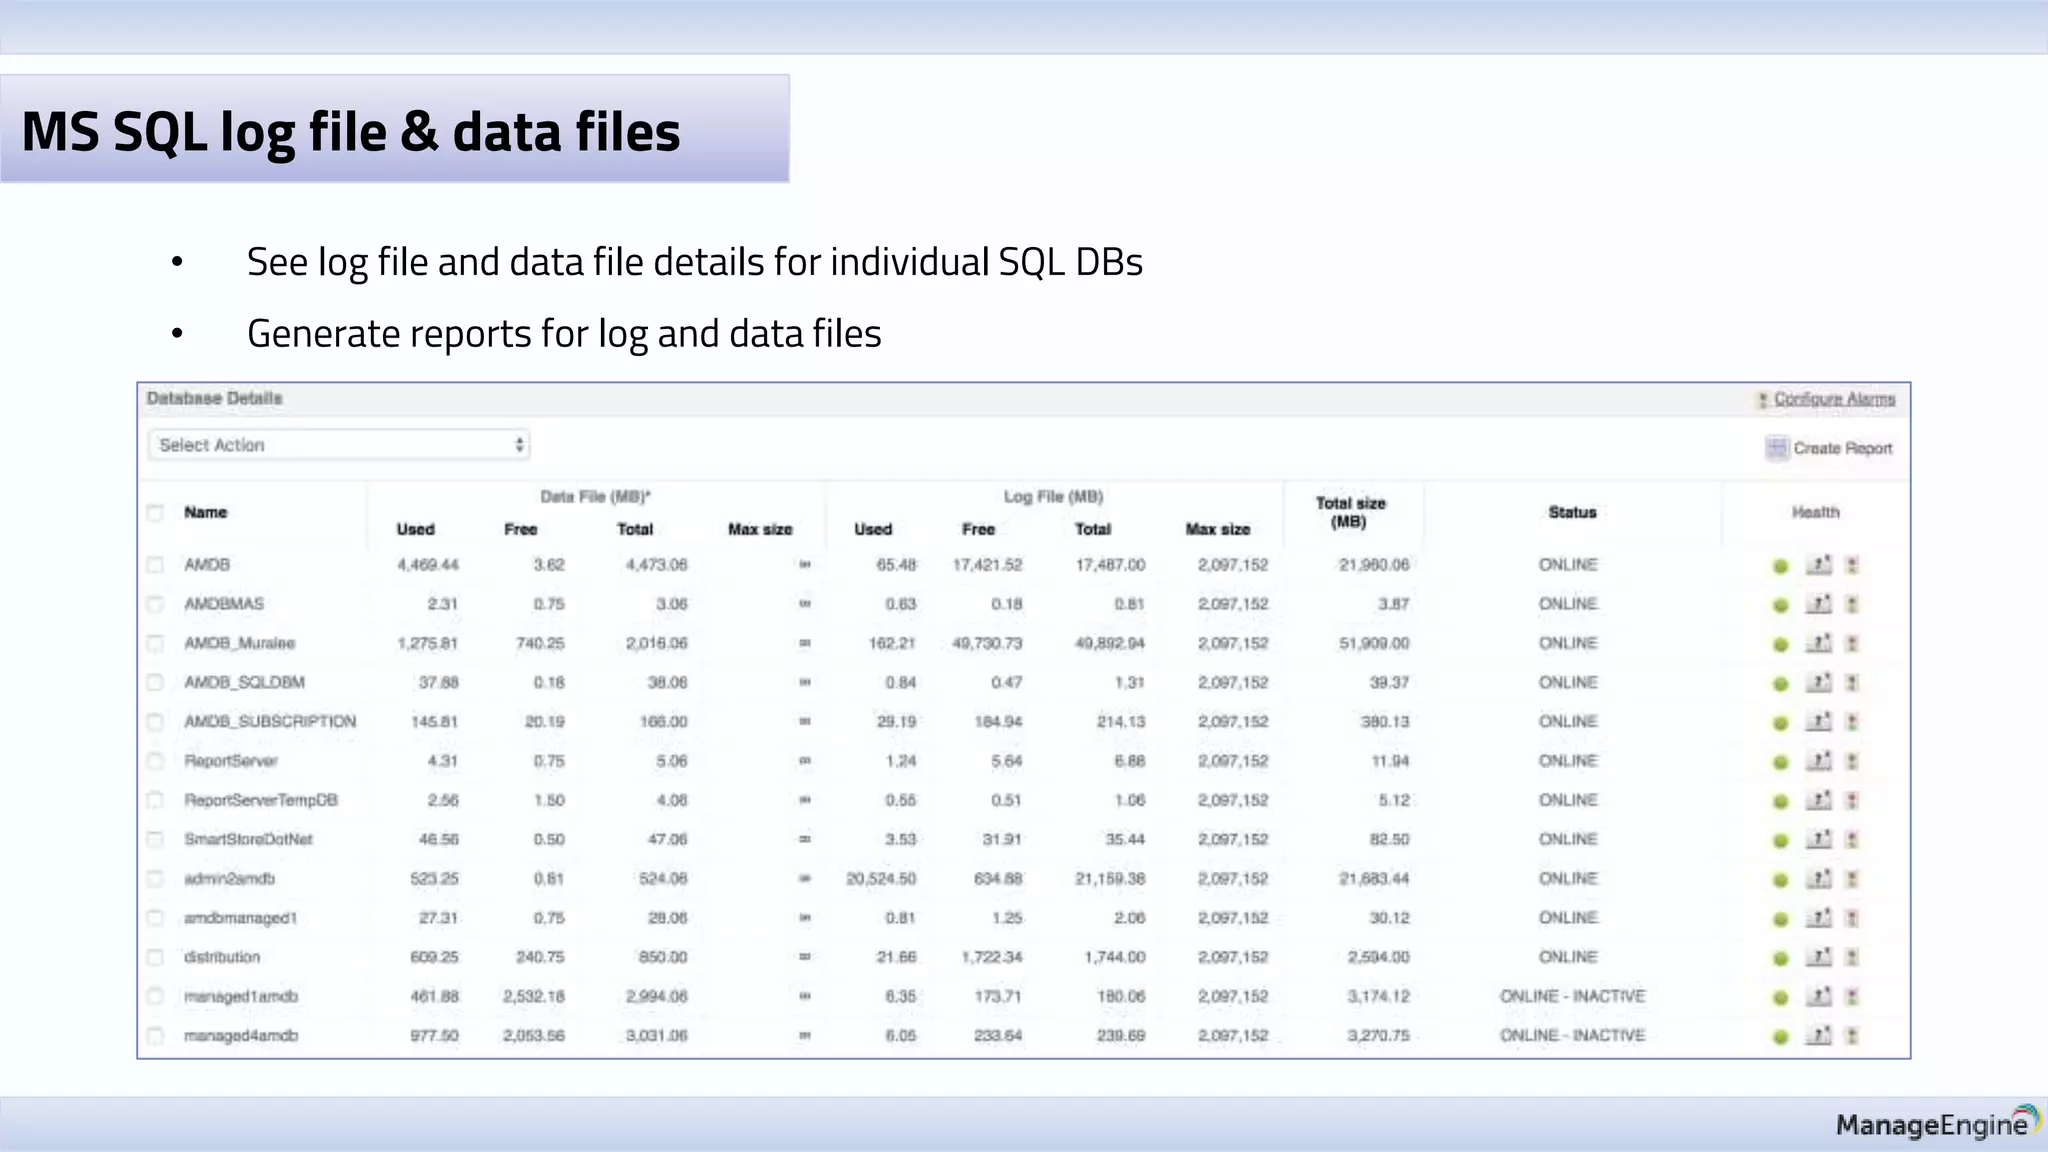Viewport: 2048px width, 1152px height.
Task: Click the icon beside Configure Alarms
Action: click(1763, 399)
